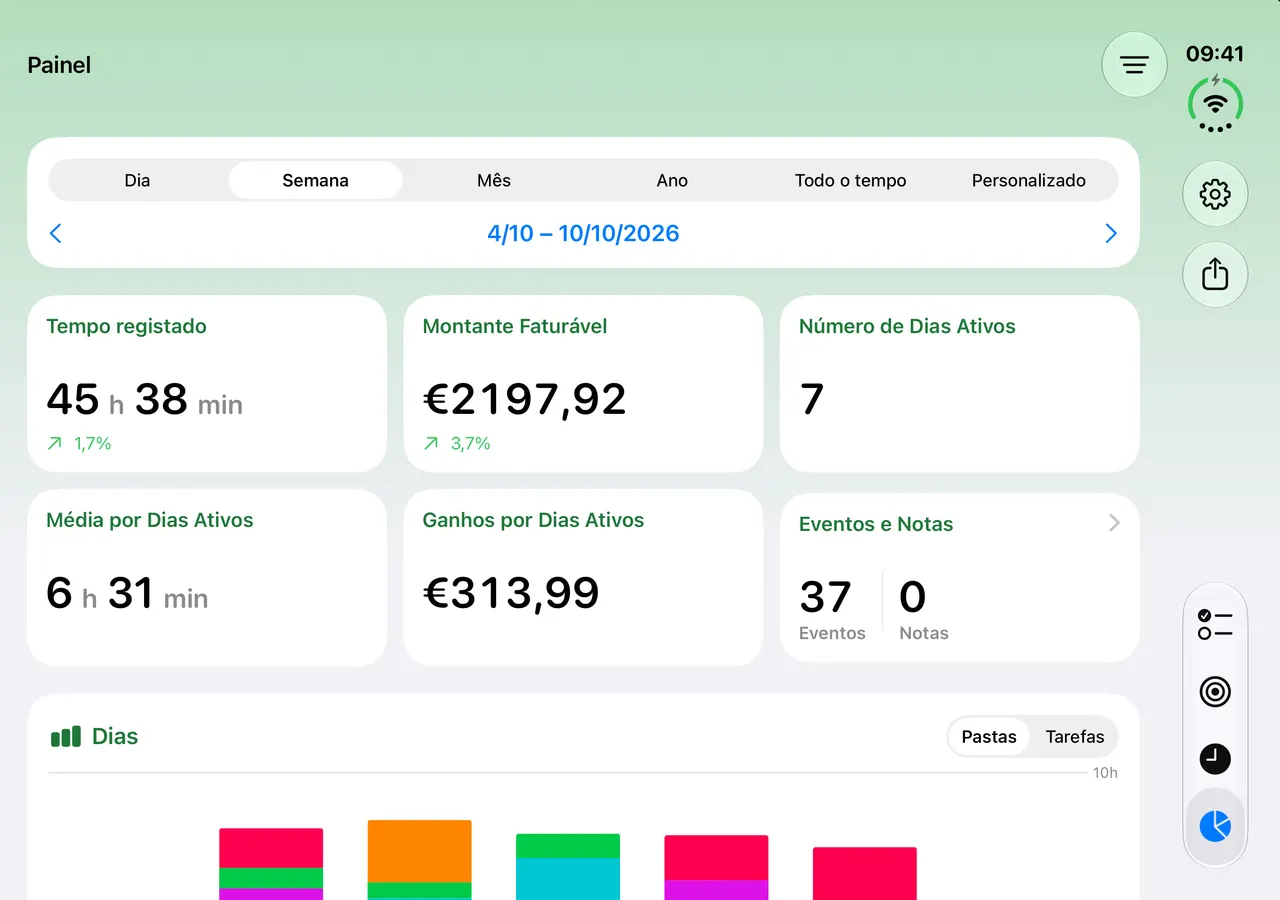Select Todo o tempo period
The height and width of the screenshot is (900, 1280).
[x=850, y=181]
